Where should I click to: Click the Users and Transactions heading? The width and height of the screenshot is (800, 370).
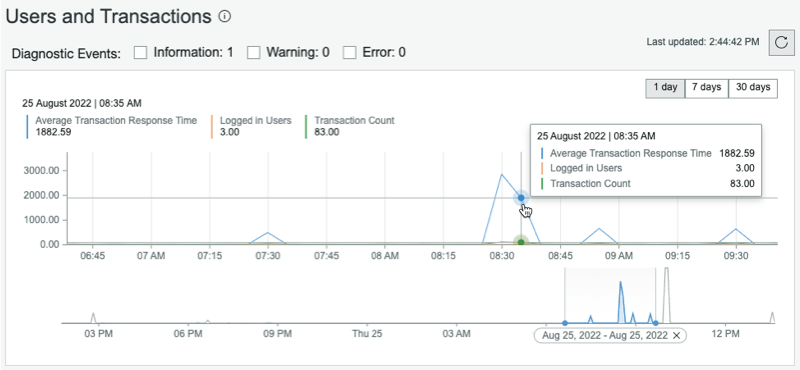coord(108,17)
